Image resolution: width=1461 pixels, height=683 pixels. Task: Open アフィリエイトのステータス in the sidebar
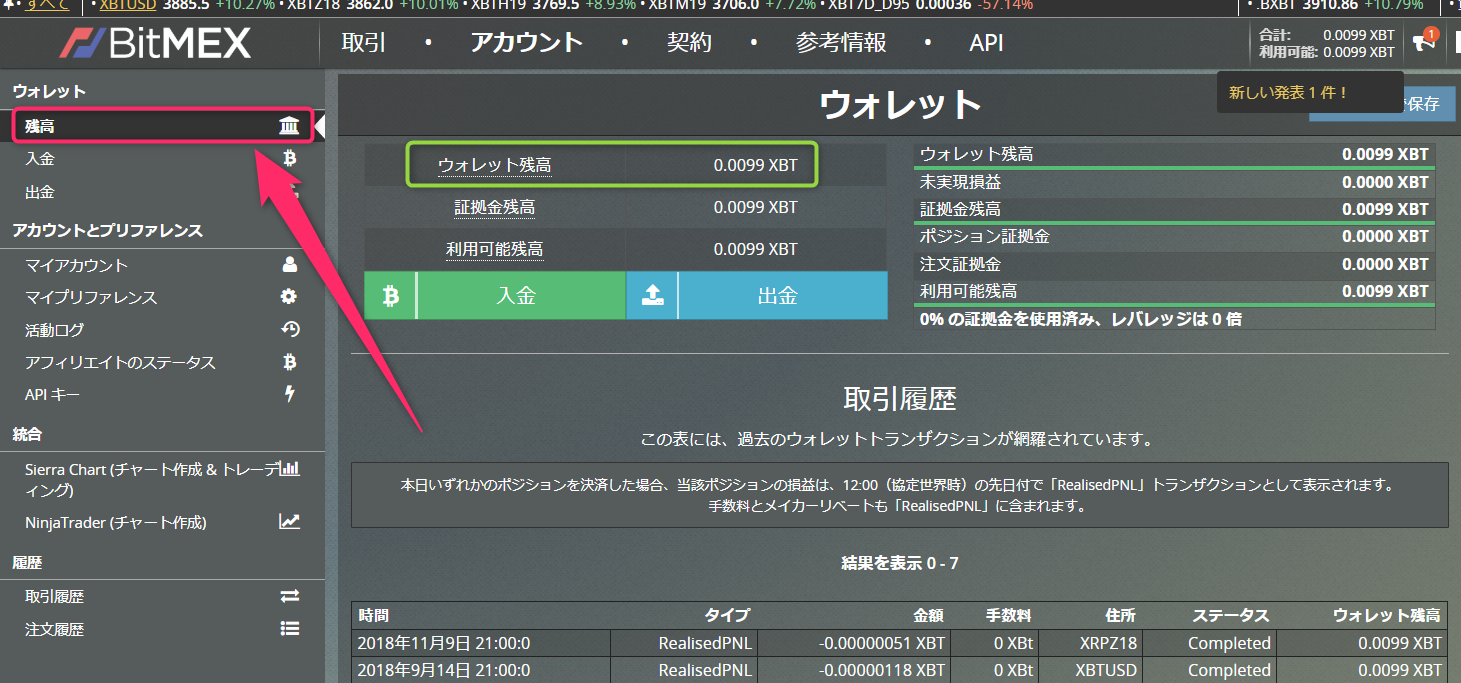pos(120,362)
